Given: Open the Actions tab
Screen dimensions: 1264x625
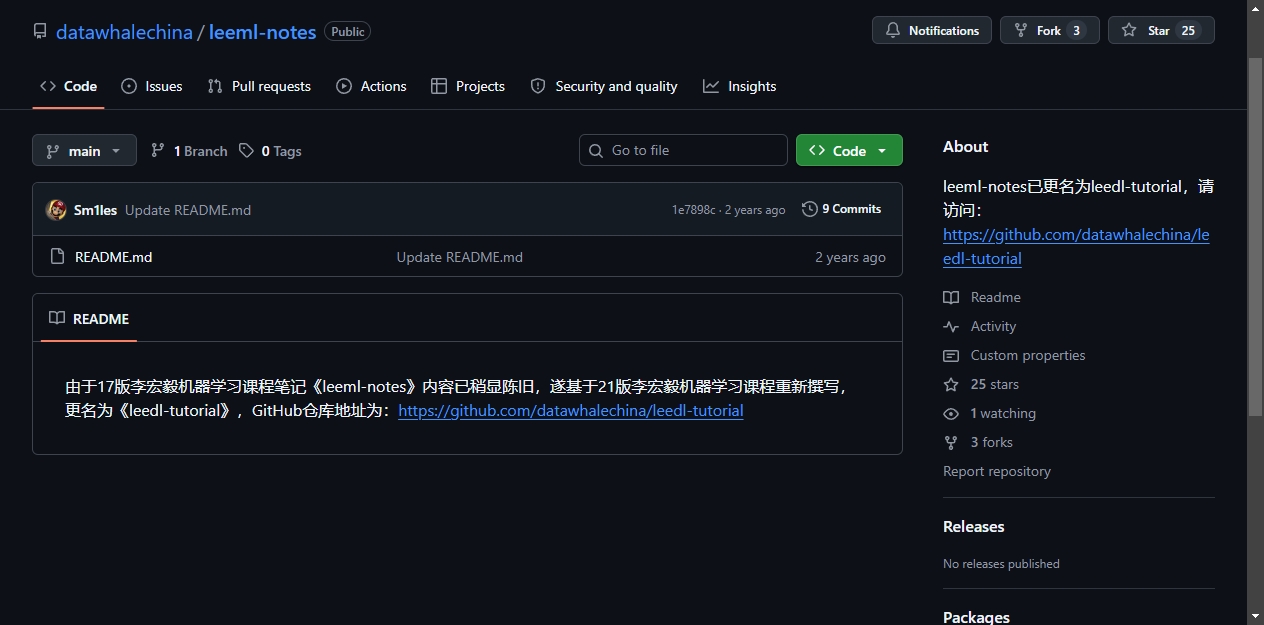Looking at the screenshot, I should point(371,86).
